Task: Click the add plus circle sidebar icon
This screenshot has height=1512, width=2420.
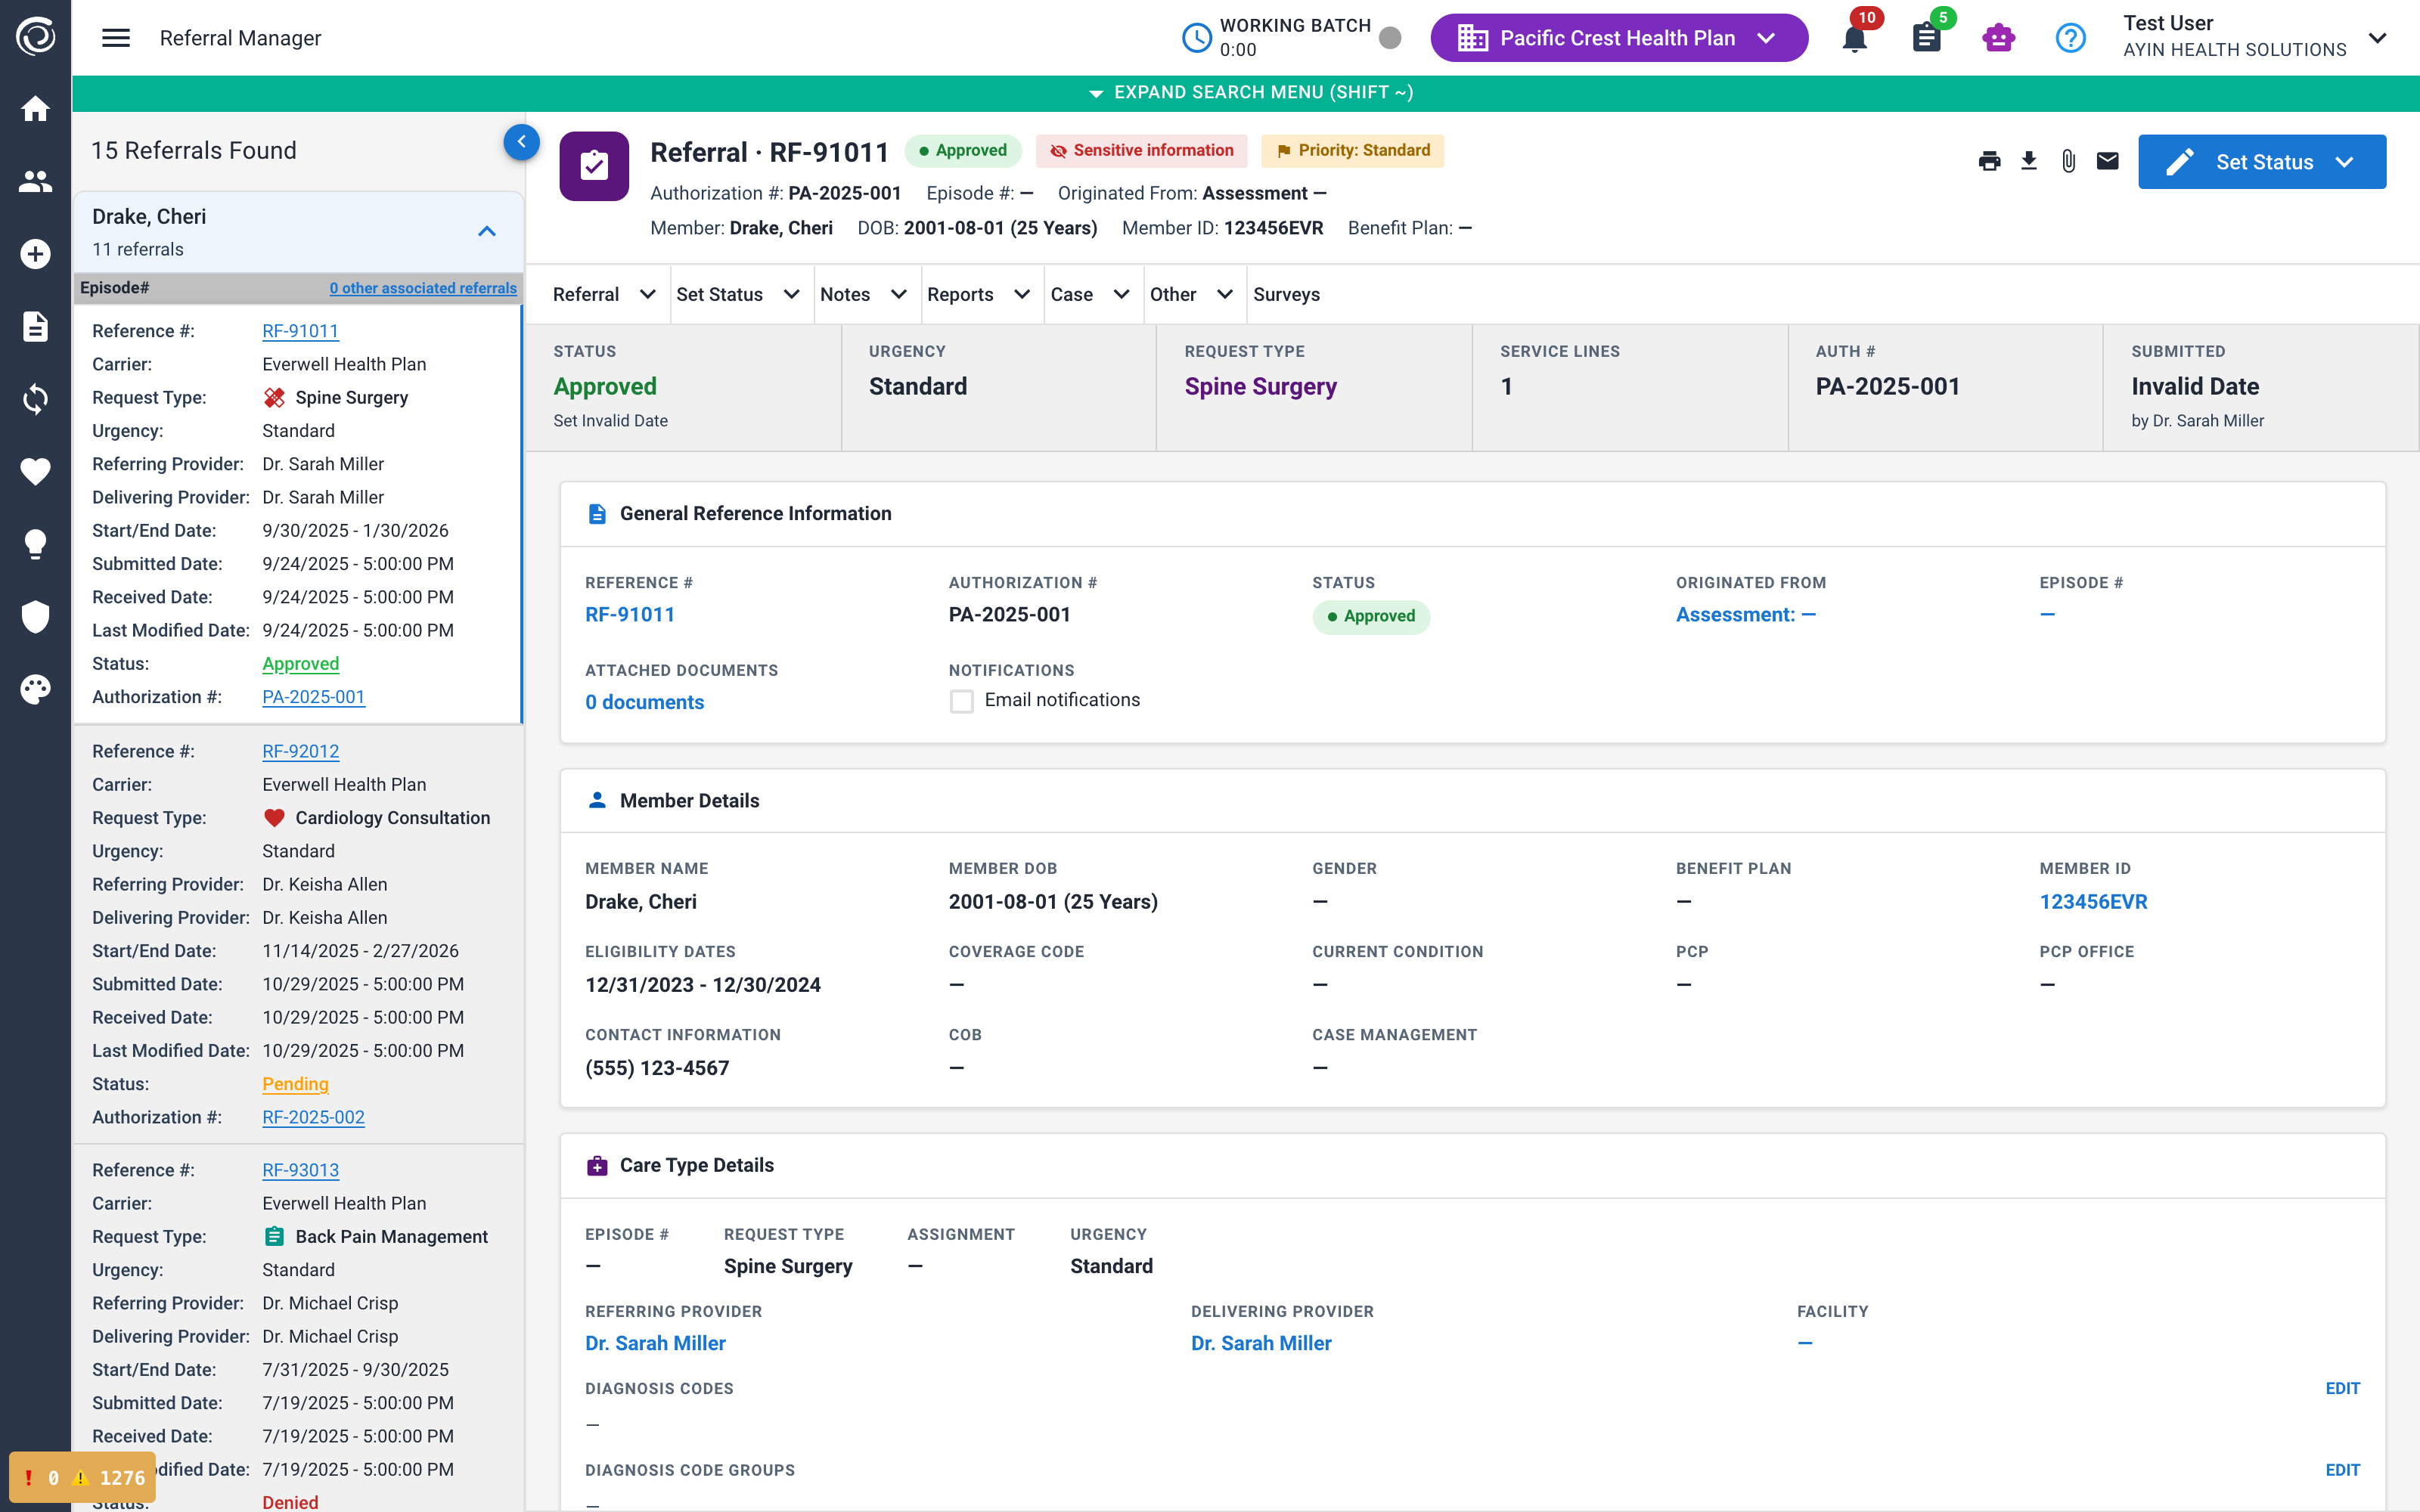Action: 35,254
